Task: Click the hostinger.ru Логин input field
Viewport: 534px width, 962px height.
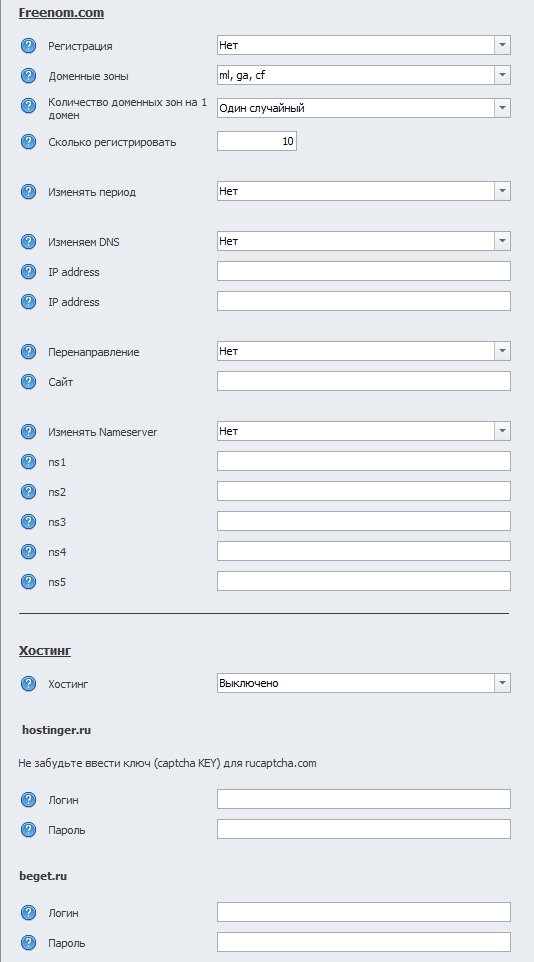Action: click(363, 799)
